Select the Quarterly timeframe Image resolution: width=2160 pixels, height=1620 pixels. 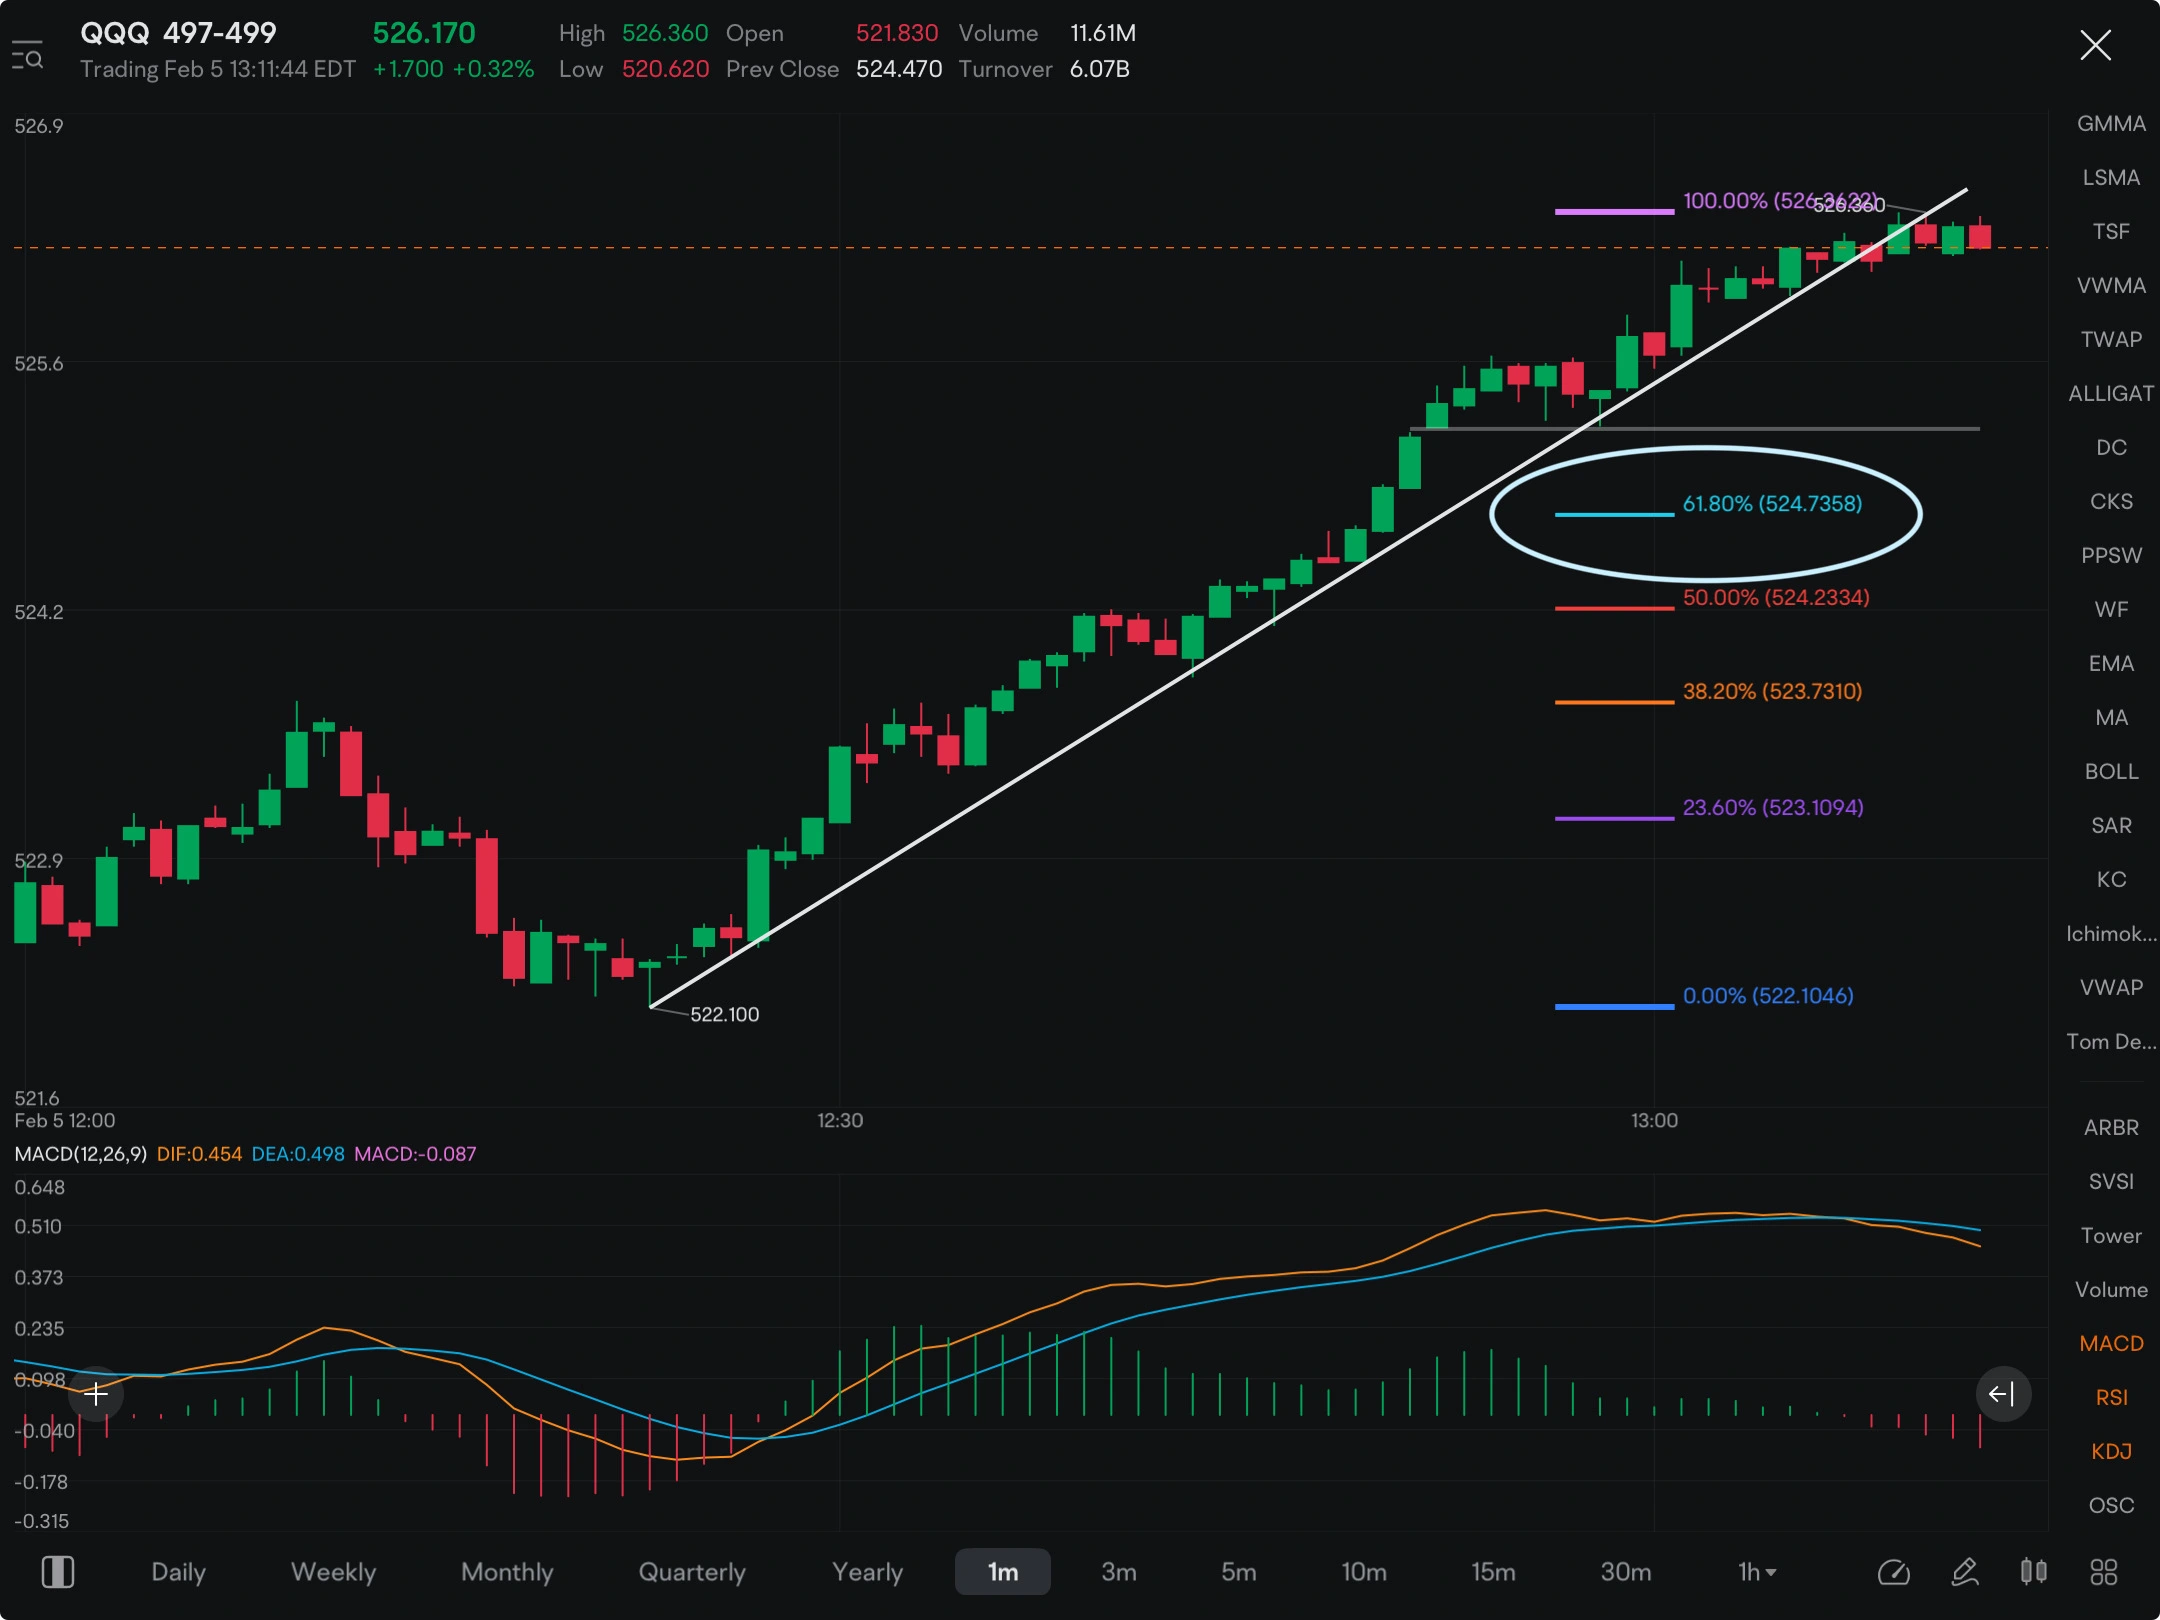tap(692, 1572)
